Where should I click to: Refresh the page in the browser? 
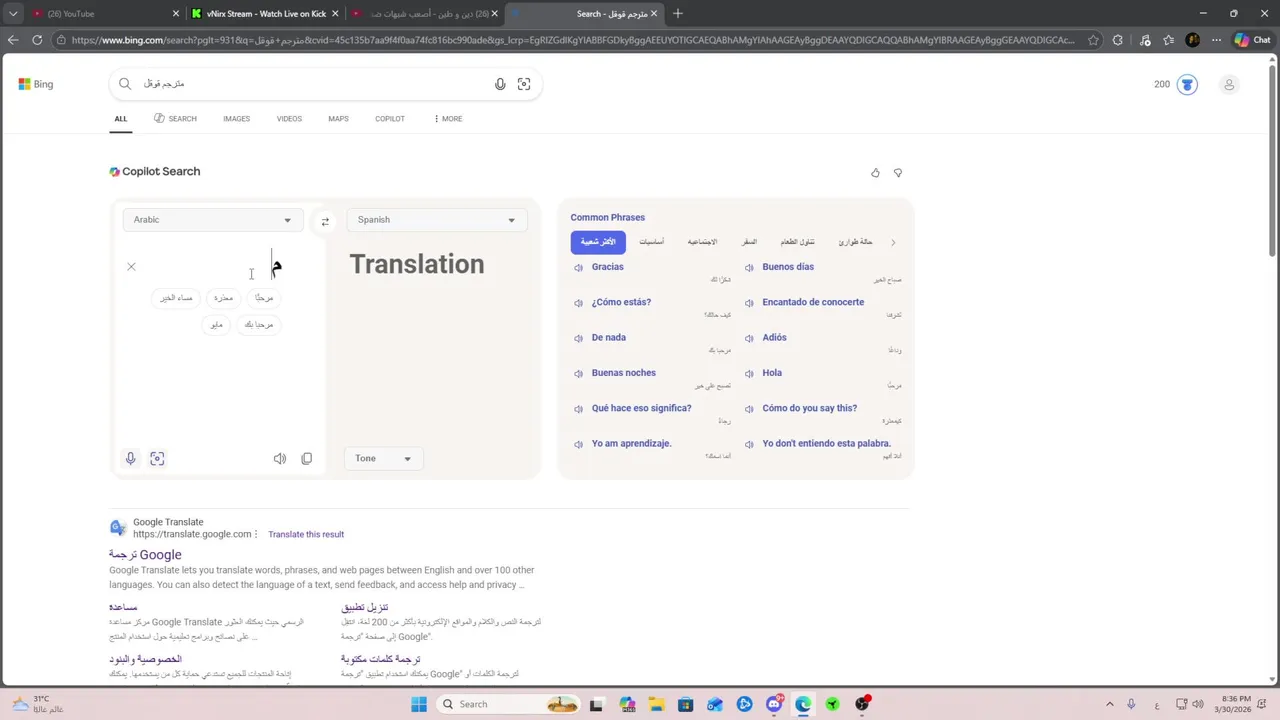pos(37,40)
